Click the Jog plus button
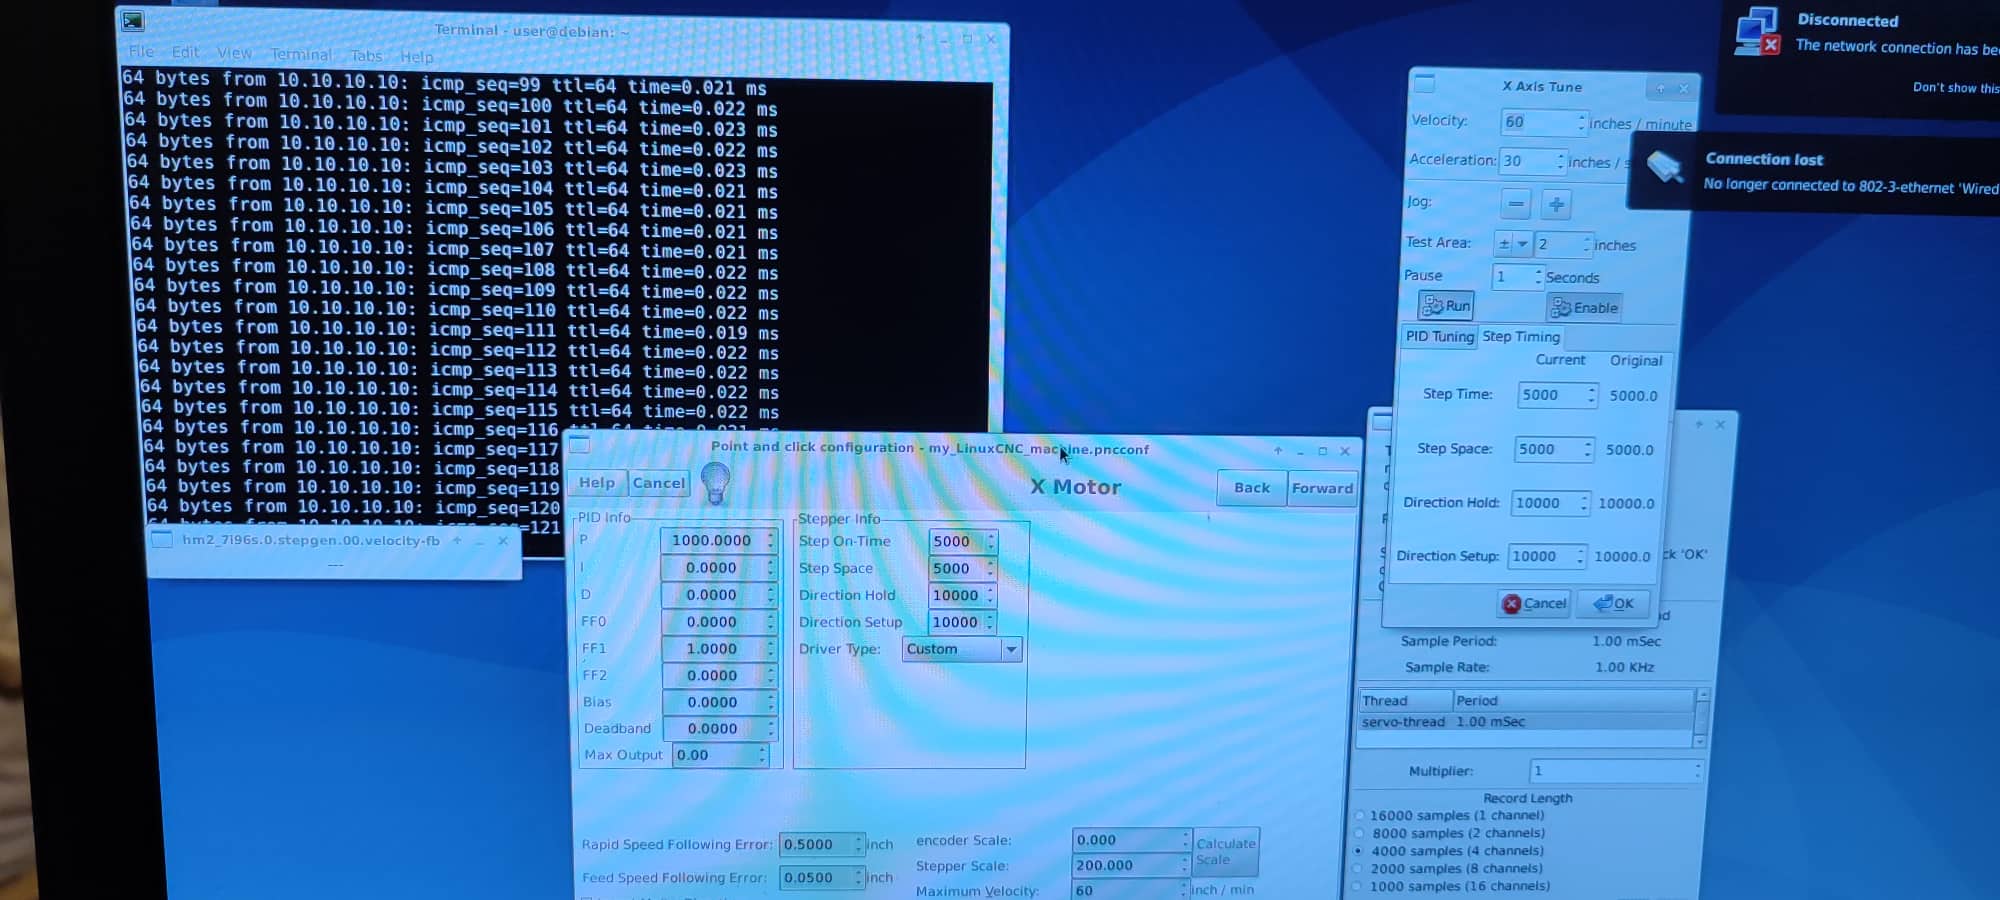 [1556, 205]
